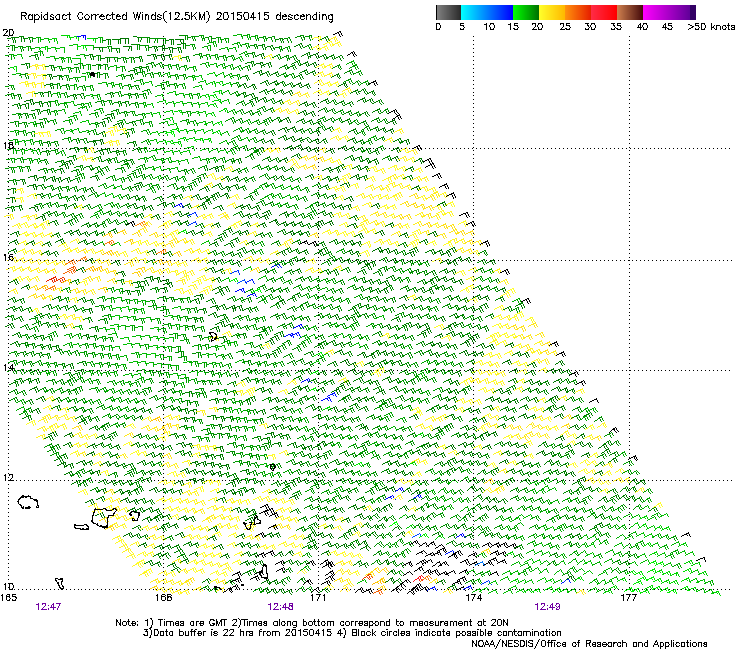The width and height of the screenshot is (740, 650).
Task: Click the gray 0-5 knots legend segment
Action: pyautogui.click(x=448, y=12)
